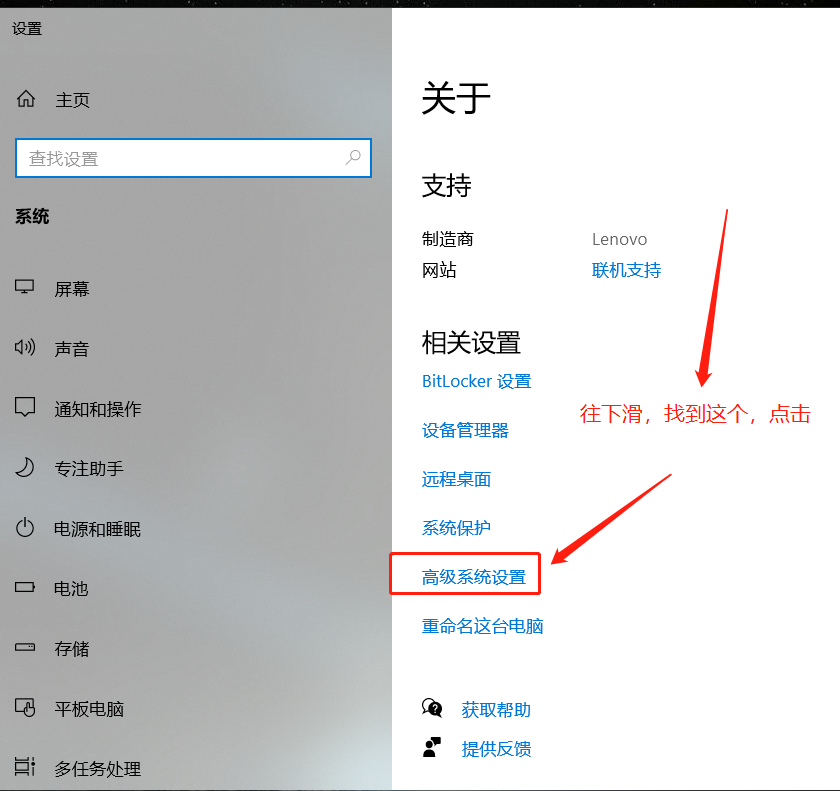
Task: Click the Get help (获取帮助) chat icon
Action: coord(432,709)
